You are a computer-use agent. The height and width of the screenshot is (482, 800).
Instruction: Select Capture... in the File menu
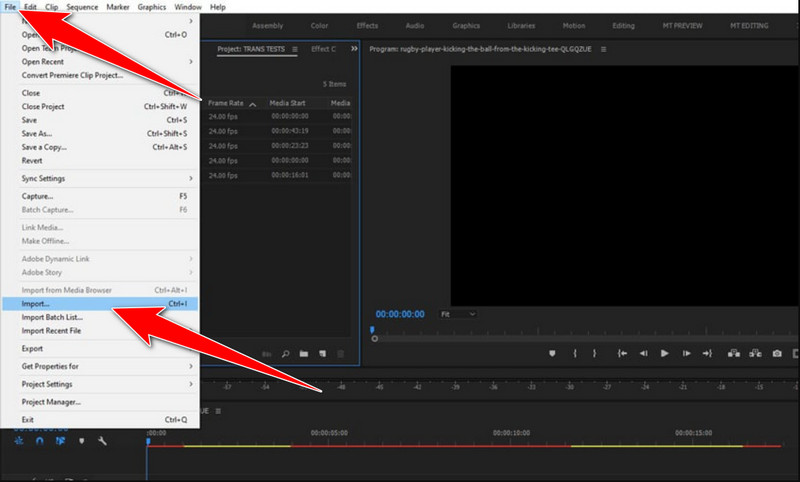100,196
